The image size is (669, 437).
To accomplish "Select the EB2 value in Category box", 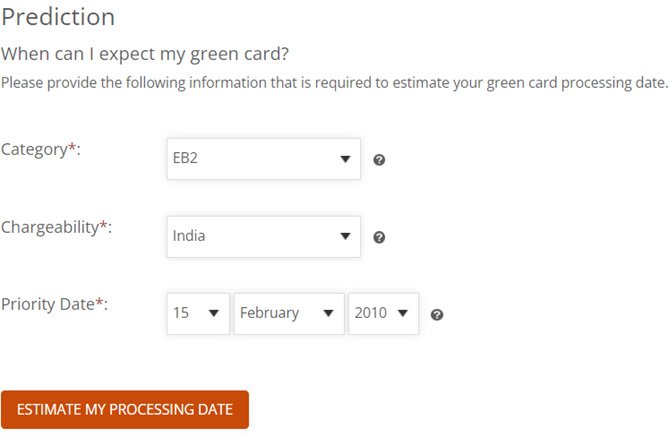I will click(x=186, y=159).
